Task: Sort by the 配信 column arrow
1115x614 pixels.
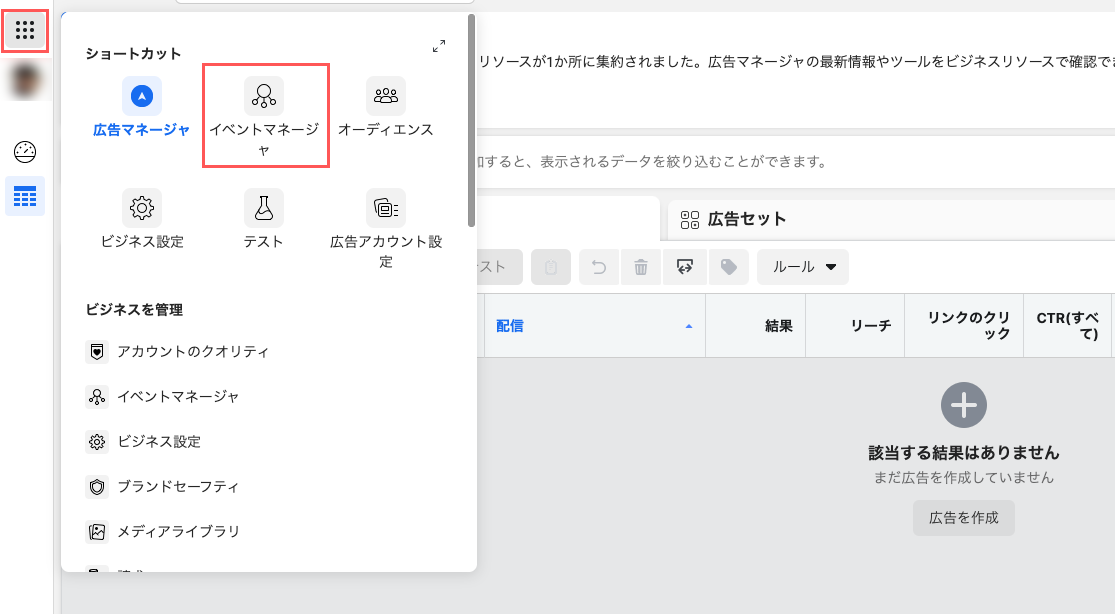Action: [x=688, y=326]
